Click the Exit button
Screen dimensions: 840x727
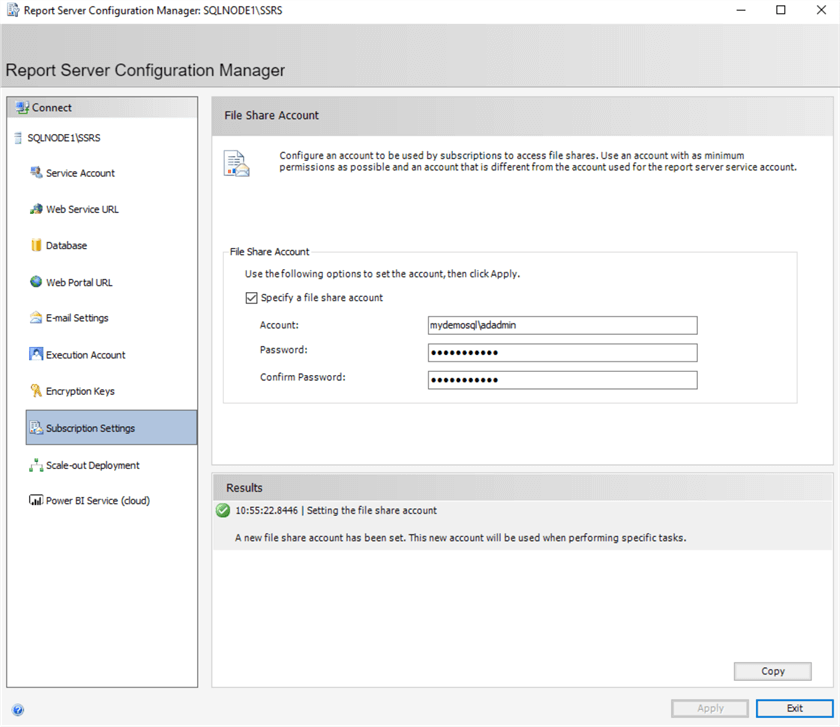click(794, 708)
